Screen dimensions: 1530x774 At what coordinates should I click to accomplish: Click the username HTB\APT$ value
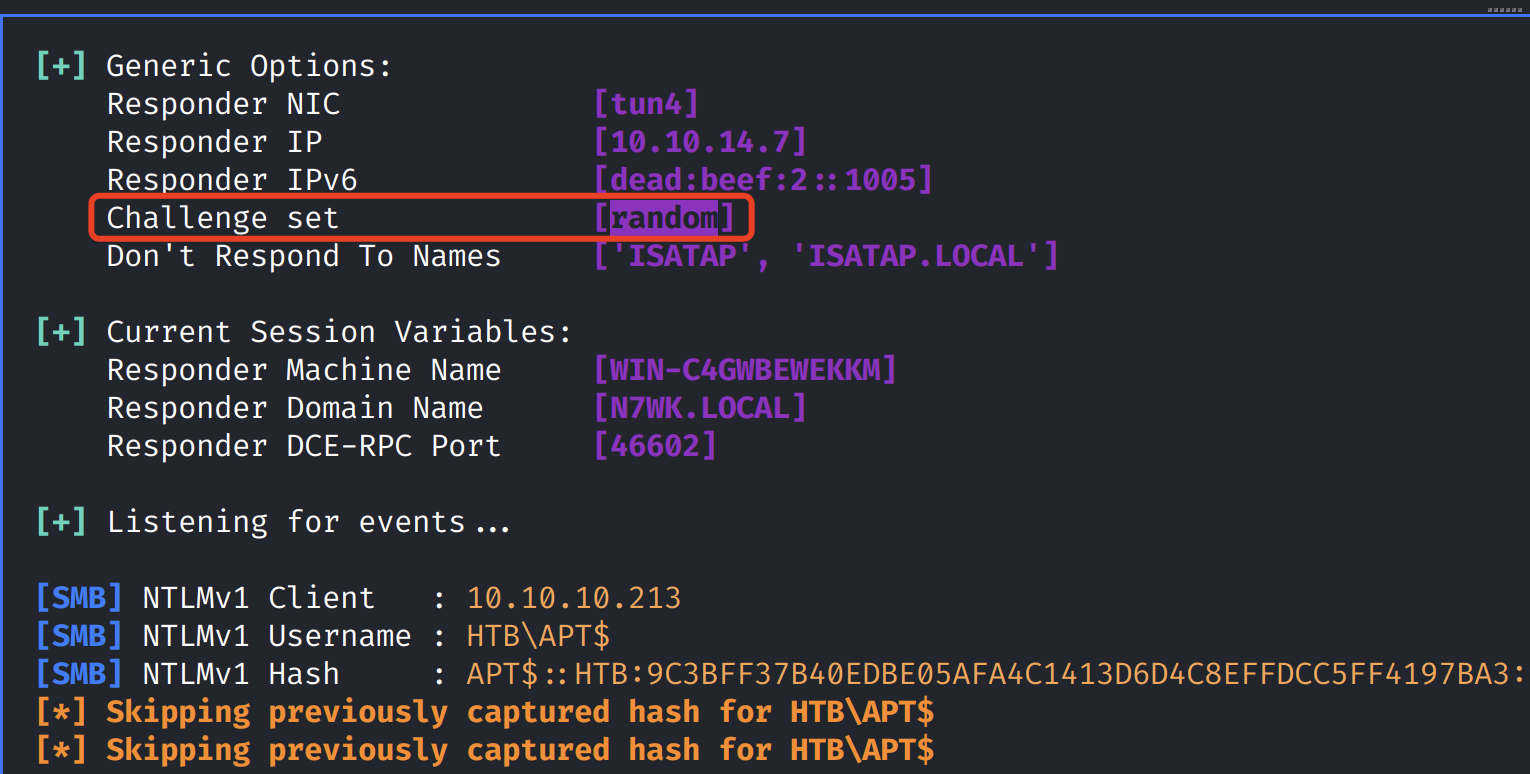(538, 636)
